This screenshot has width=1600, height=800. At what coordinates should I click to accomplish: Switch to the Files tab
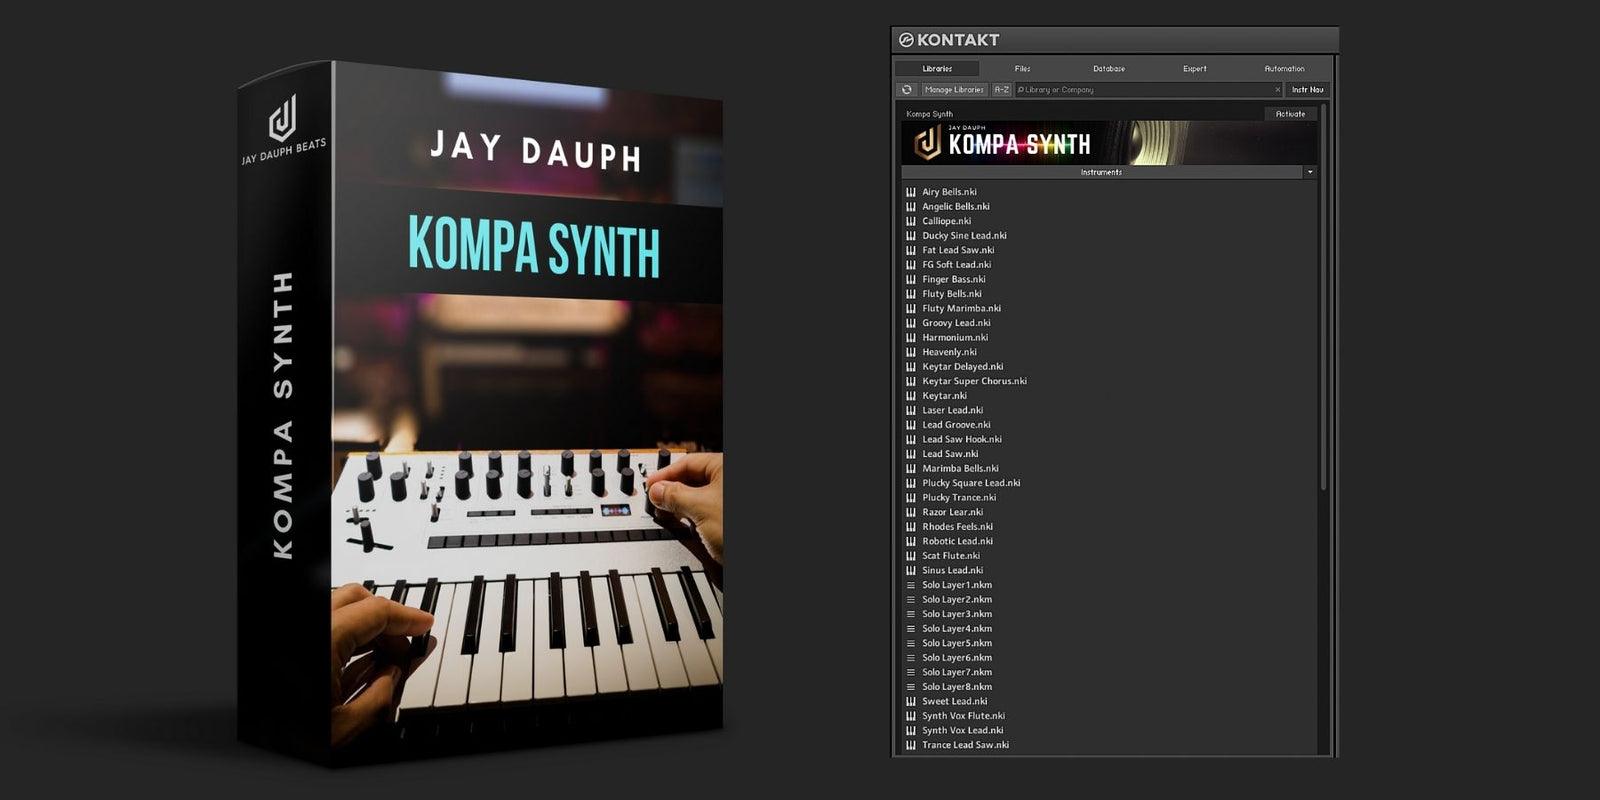(x=1022, y=69)
